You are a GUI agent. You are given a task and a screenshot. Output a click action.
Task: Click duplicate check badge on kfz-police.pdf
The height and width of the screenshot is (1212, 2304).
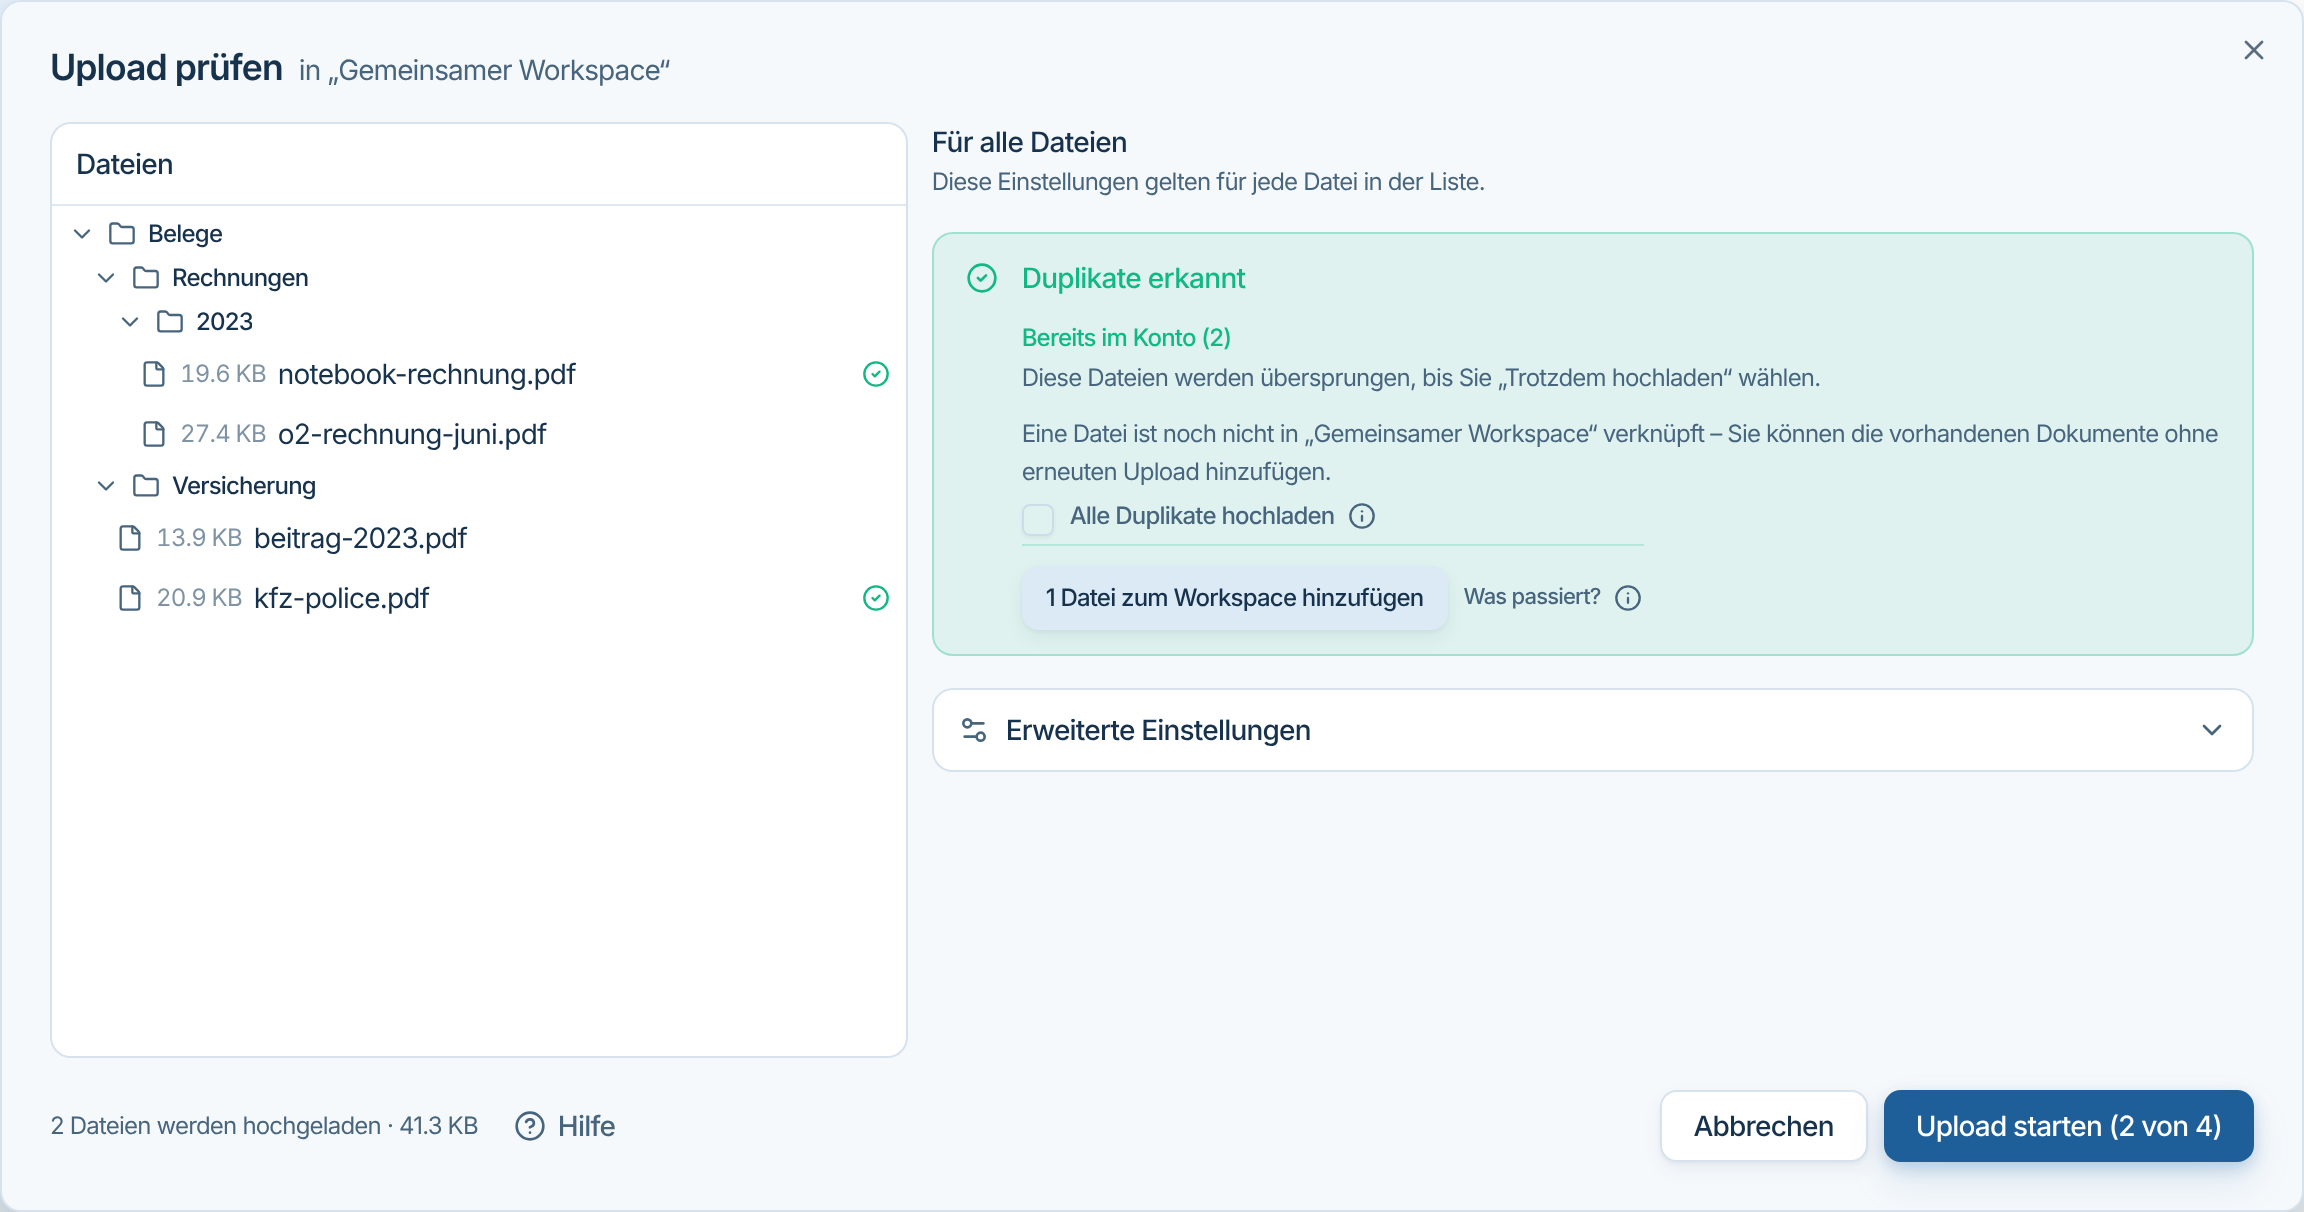876,598
